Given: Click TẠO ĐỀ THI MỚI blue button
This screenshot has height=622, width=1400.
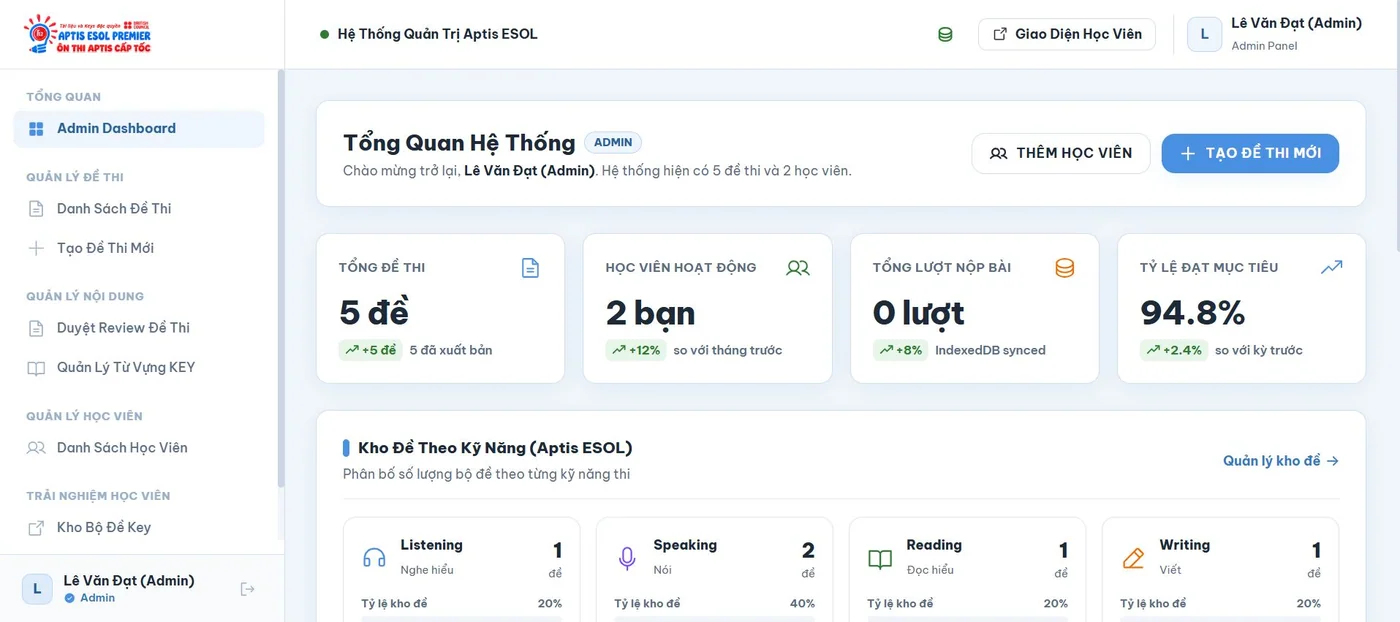Looking at the screenshot, I should point(1250,153).
